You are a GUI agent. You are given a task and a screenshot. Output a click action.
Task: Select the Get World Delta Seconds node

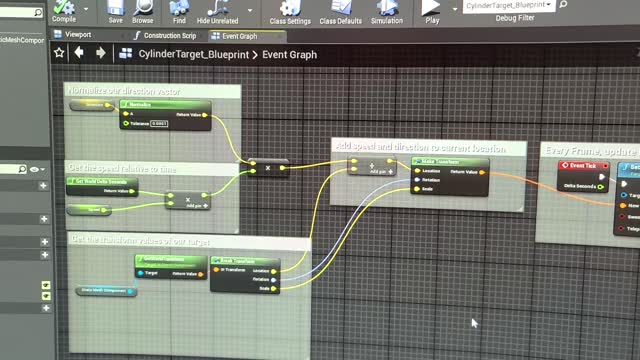102,186
